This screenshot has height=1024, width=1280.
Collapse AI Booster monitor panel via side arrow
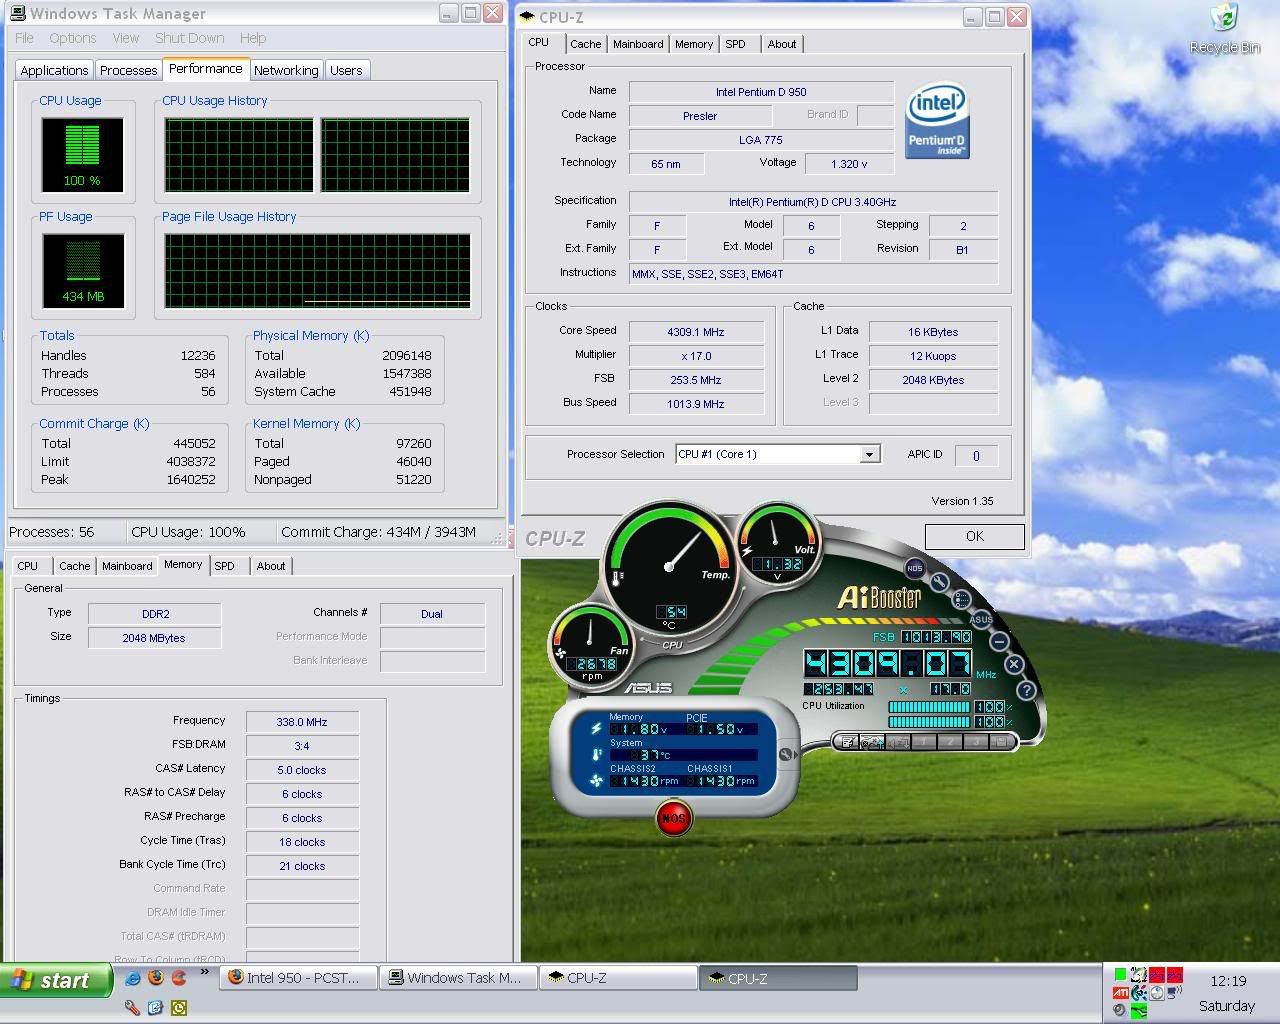pyautogui.click(x=786, y=754)
